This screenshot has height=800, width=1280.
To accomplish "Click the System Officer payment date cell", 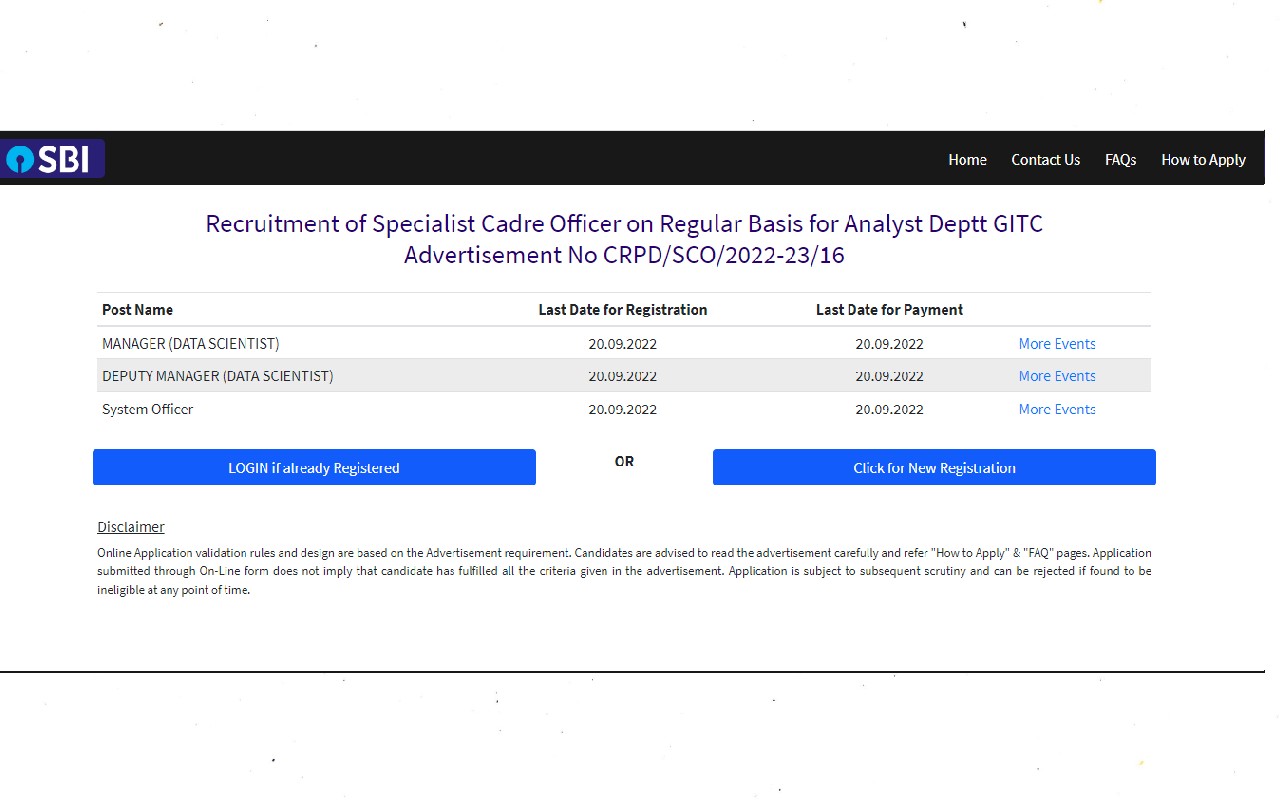I will tap(889, 409).
